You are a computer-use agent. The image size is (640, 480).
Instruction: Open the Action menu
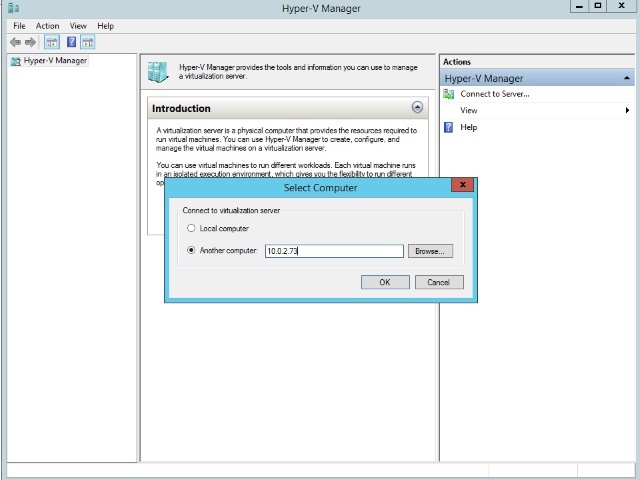(x=47, y=26)
